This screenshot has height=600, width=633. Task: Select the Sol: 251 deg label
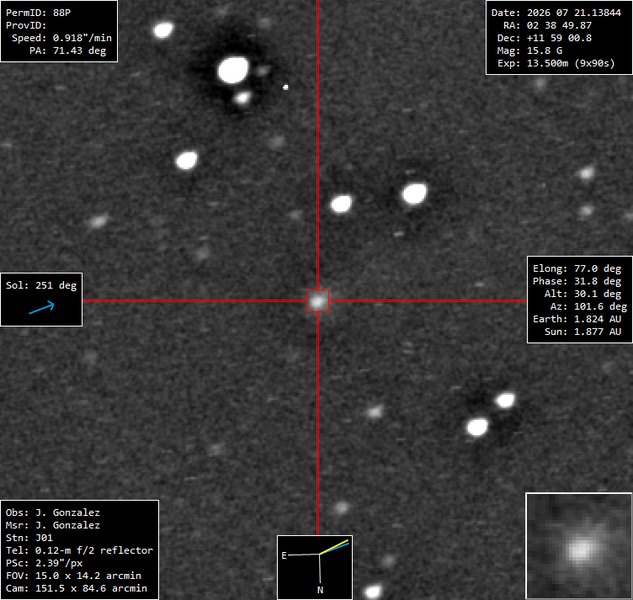coord(41,285)
